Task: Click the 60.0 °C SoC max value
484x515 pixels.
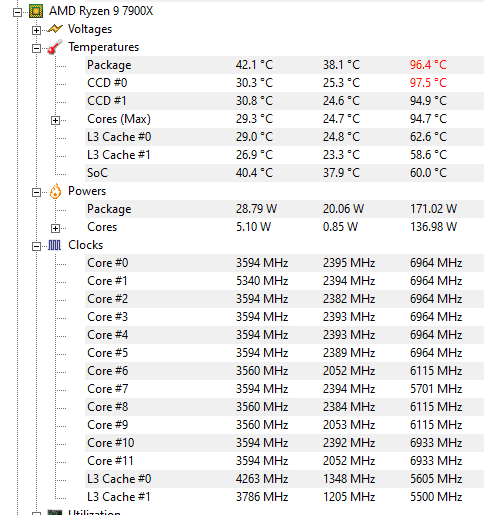Action: click(428, 173)
